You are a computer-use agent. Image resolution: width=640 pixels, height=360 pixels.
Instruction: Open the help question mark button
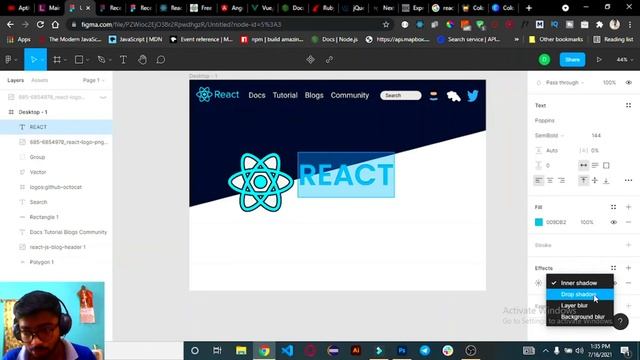click(620, 321)
